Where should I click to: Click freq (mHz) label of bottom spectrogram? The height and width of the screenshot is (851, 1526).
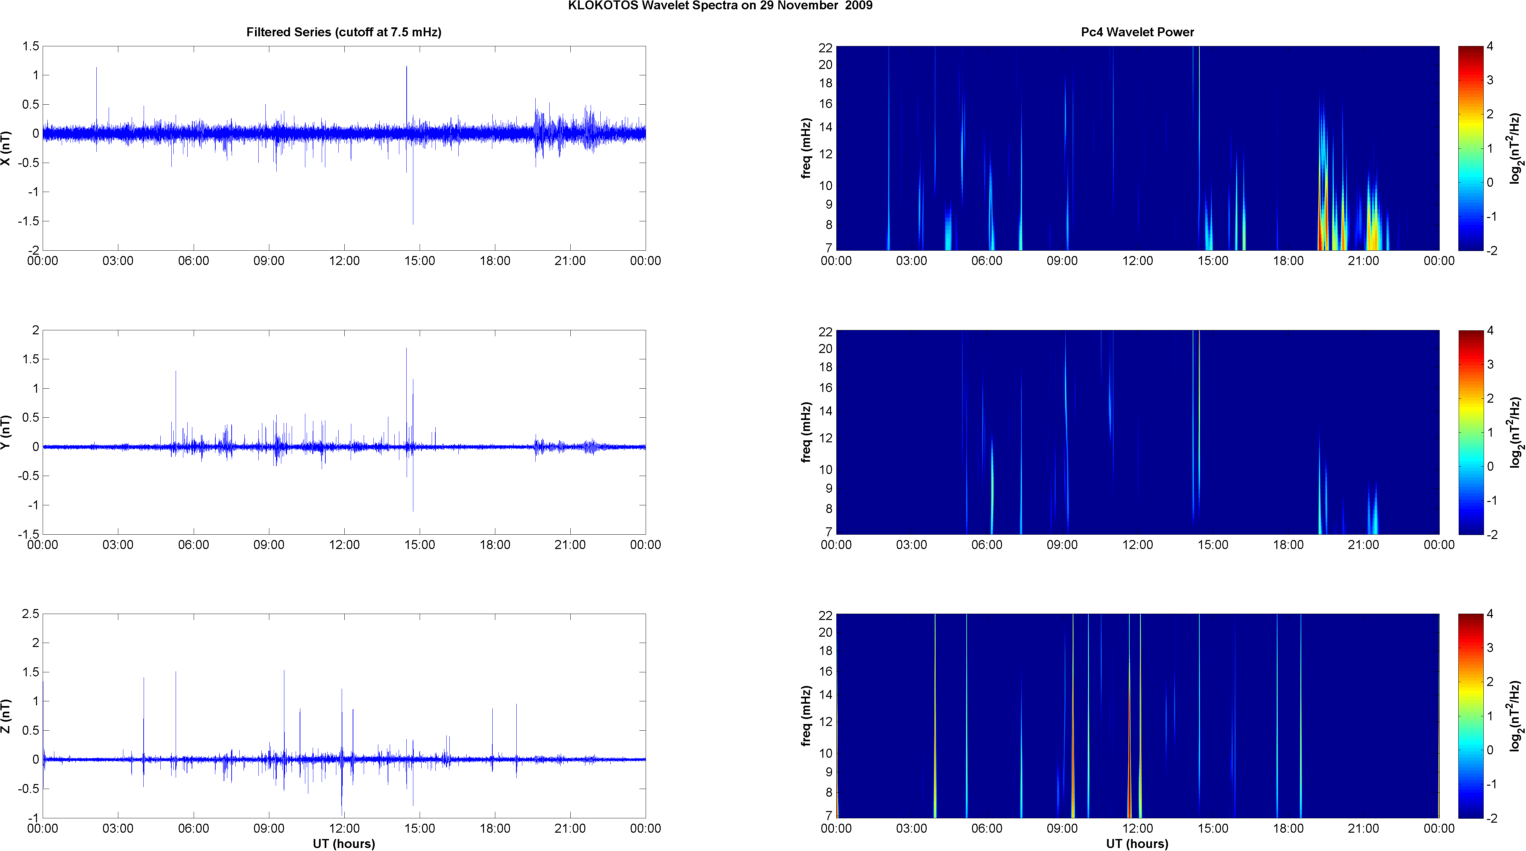pyautogui.click(x=806, y=716)
